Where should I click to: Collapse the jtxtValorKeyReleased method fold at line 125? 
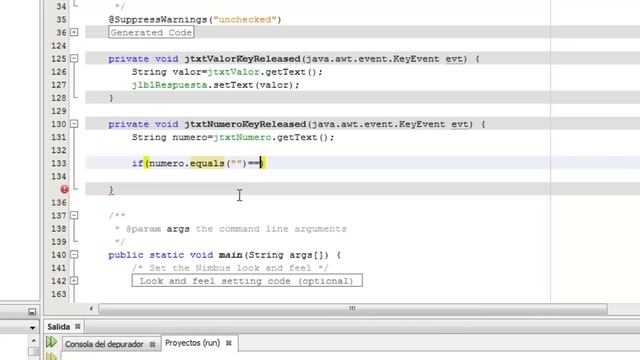(x=74, y=59)
